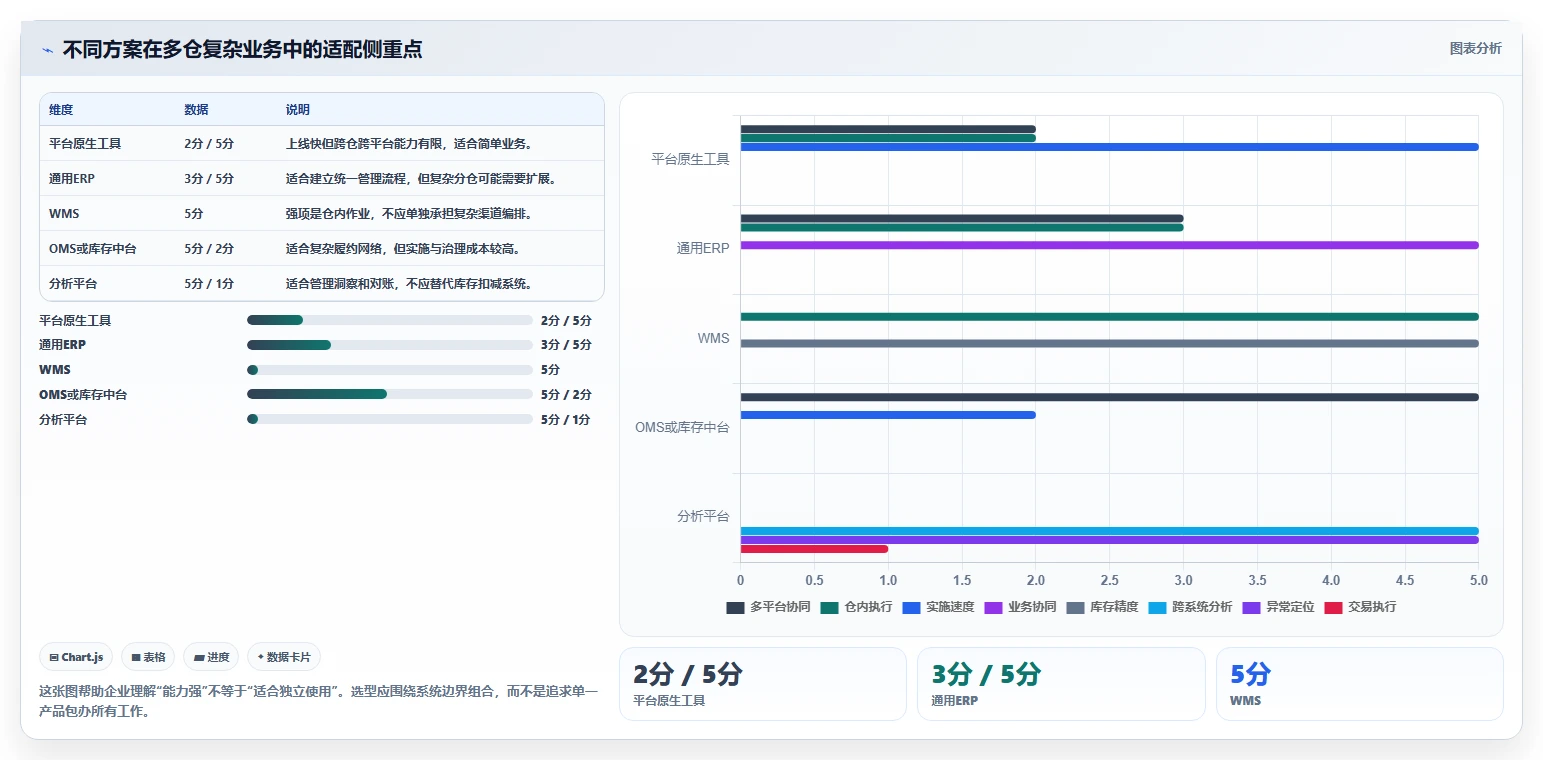Toggle the 跨系统分析 legend entry
The height and width of the screenshot is (760, 1543).
coord(1190,607)
